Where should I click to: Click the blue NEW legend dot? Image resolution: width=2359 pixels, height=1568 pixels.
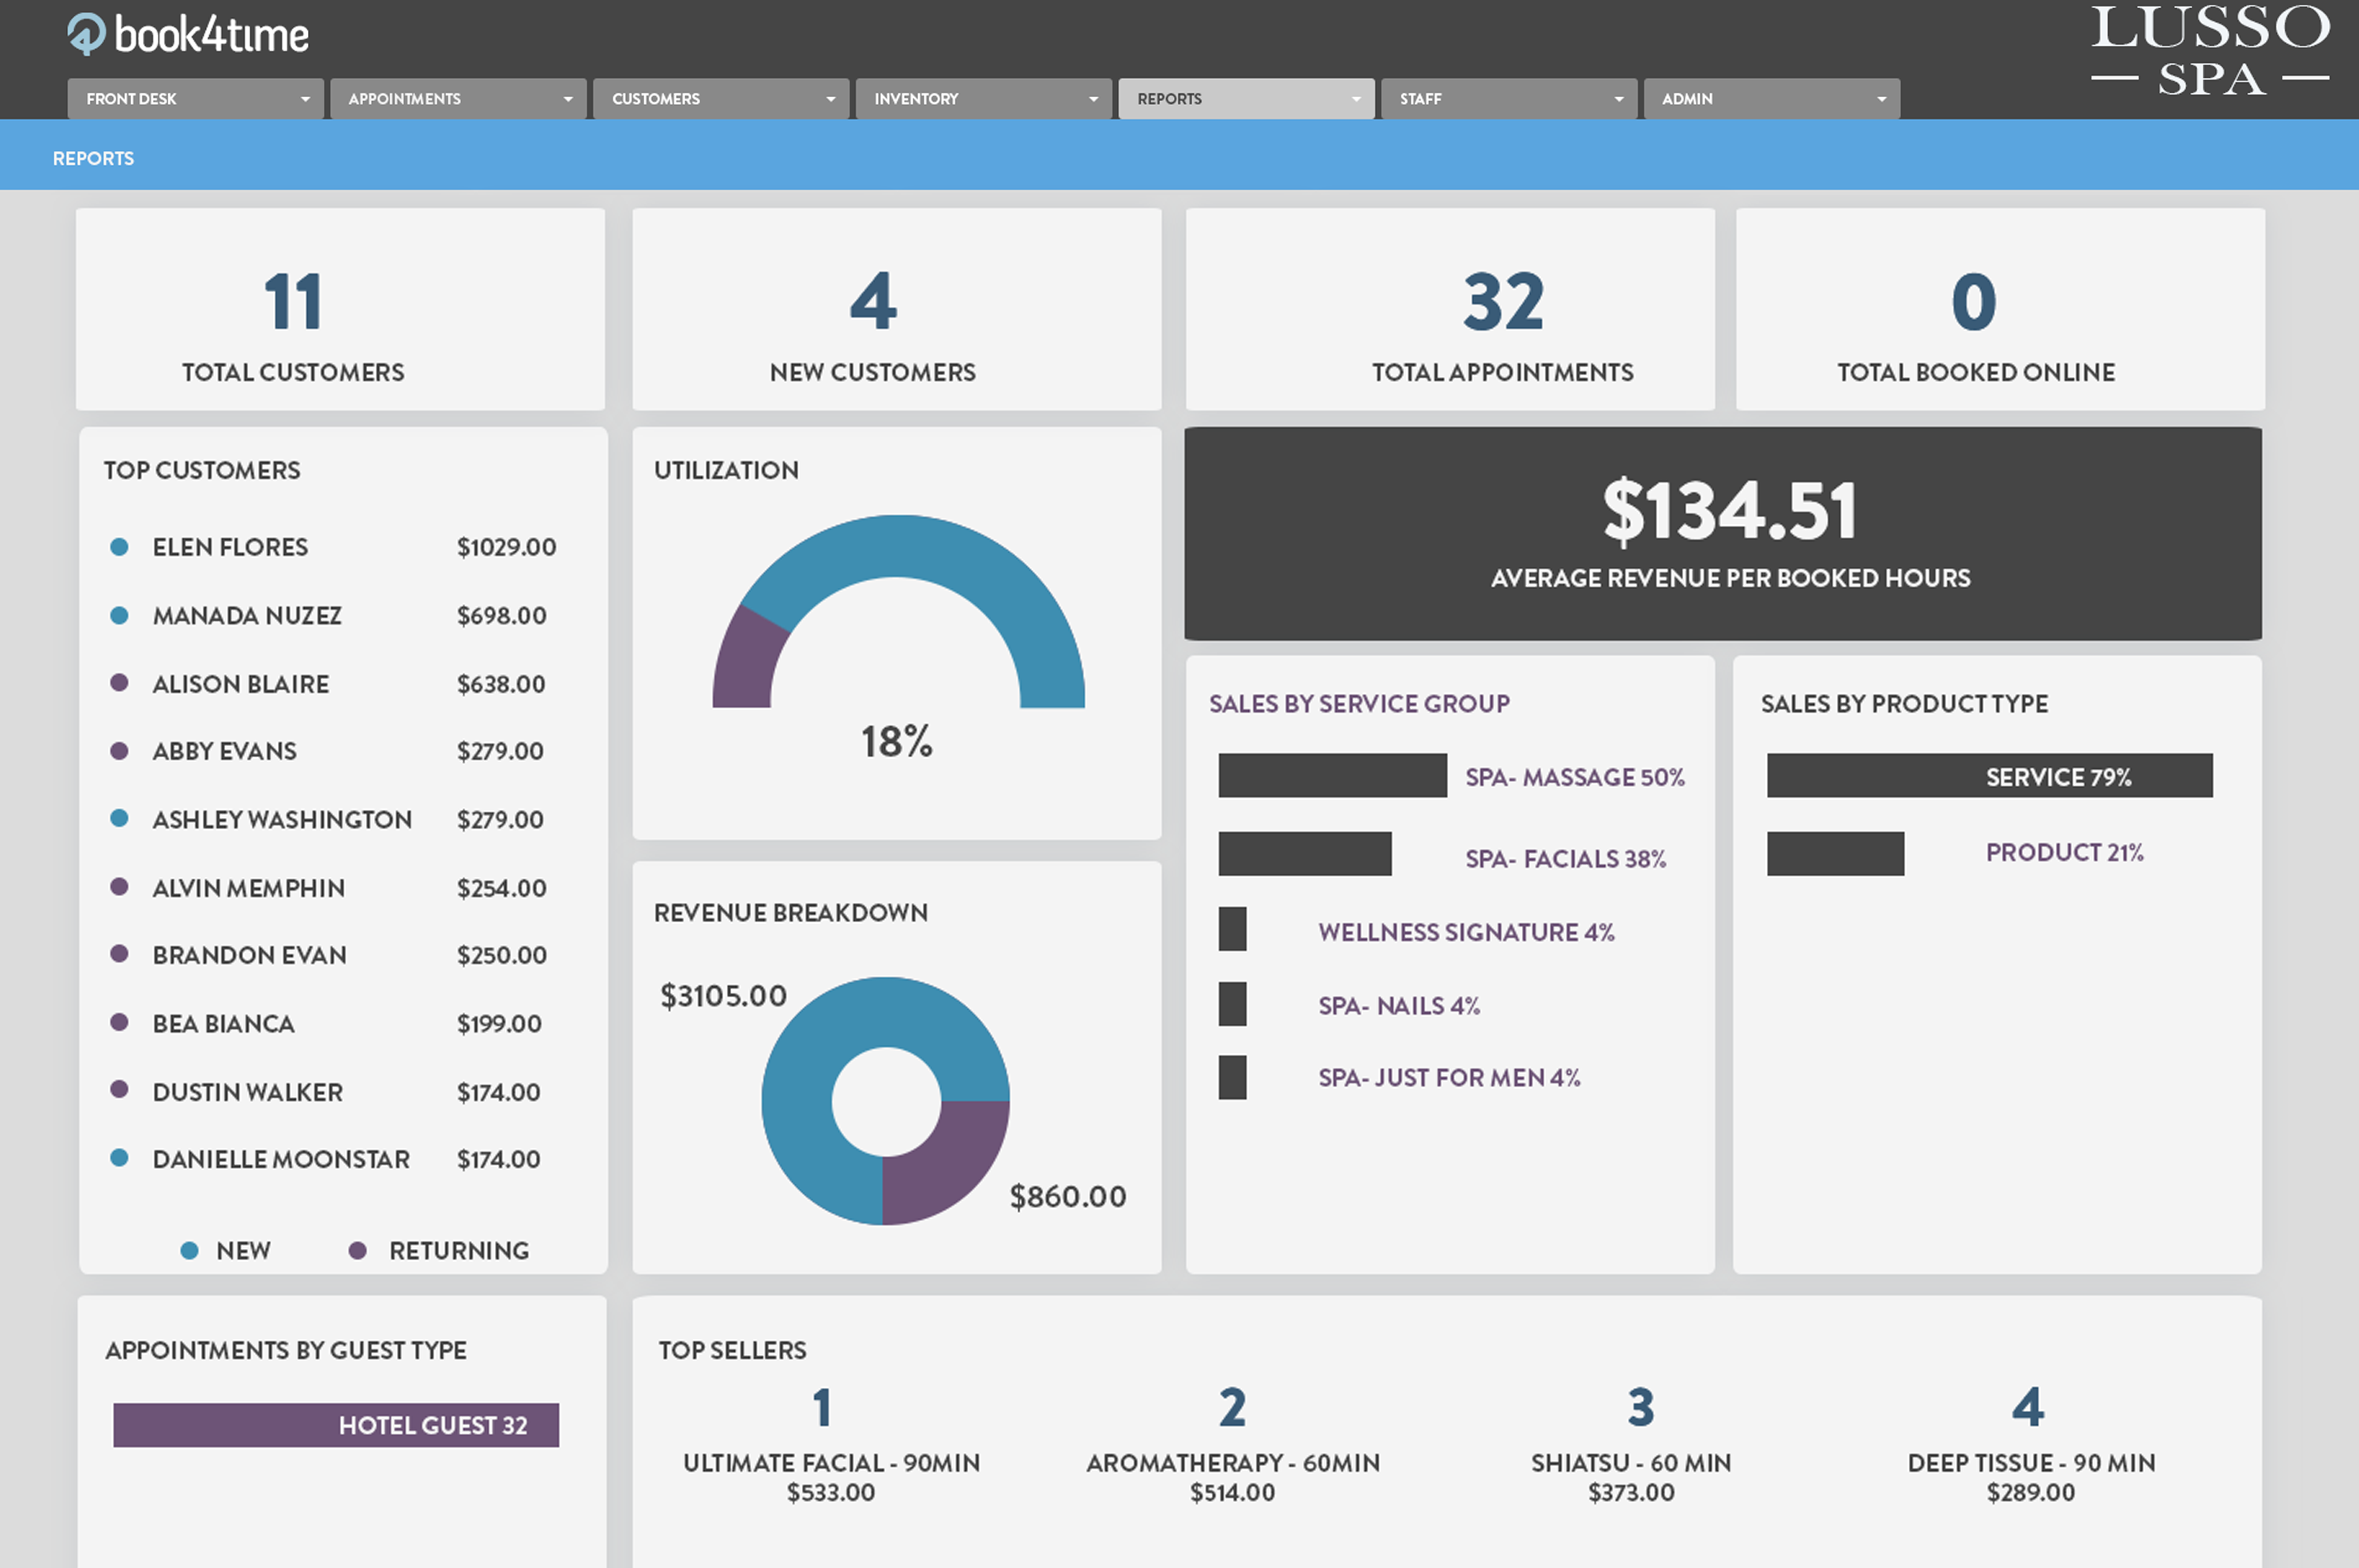(x=189, y=1251)
